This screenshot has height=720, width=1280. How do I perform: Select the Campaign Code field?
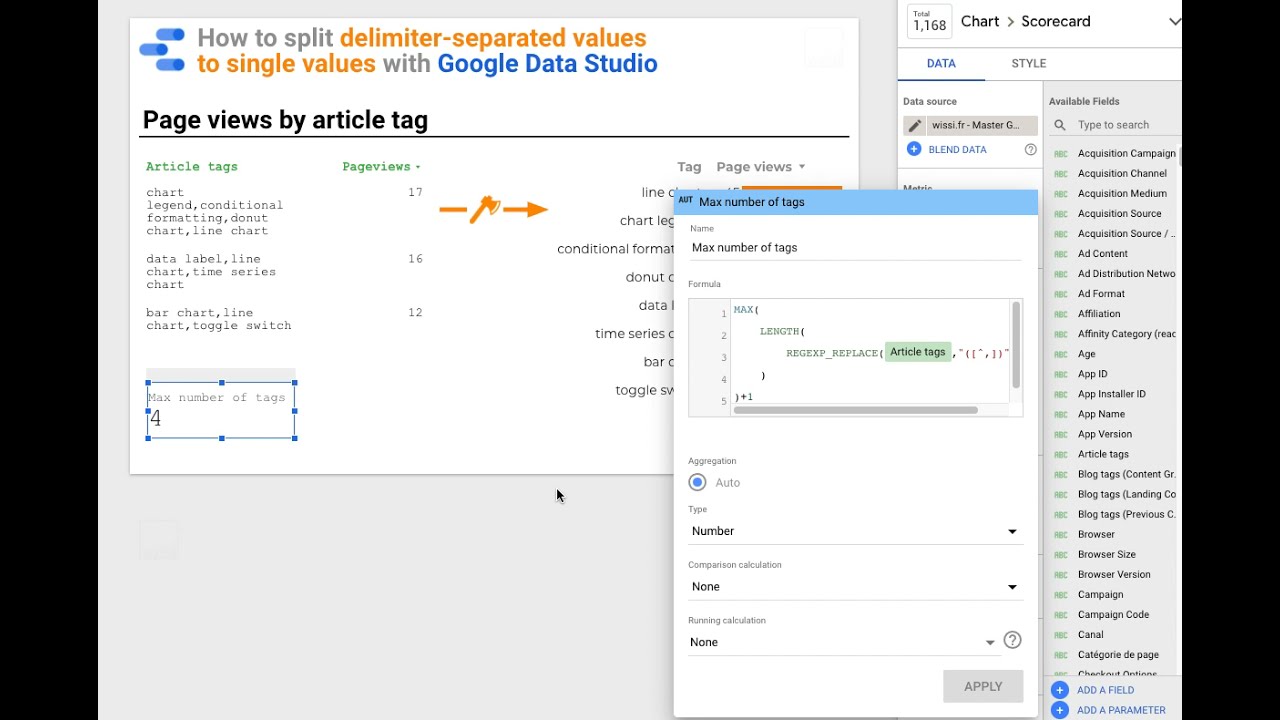(x=1114, y=614)
